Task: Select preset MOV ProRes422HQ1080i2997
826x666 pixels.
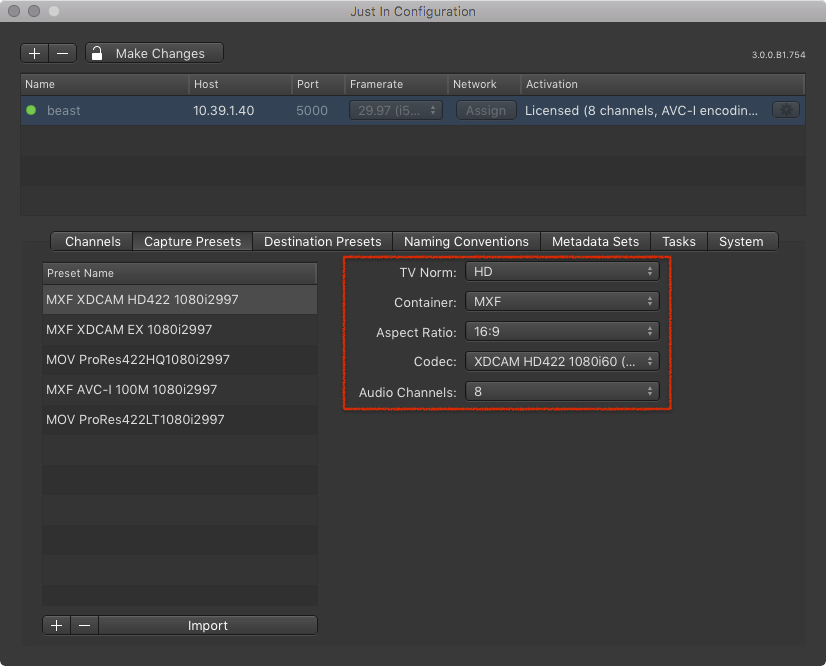Action: pyautogui.click(x=180, y=360)
